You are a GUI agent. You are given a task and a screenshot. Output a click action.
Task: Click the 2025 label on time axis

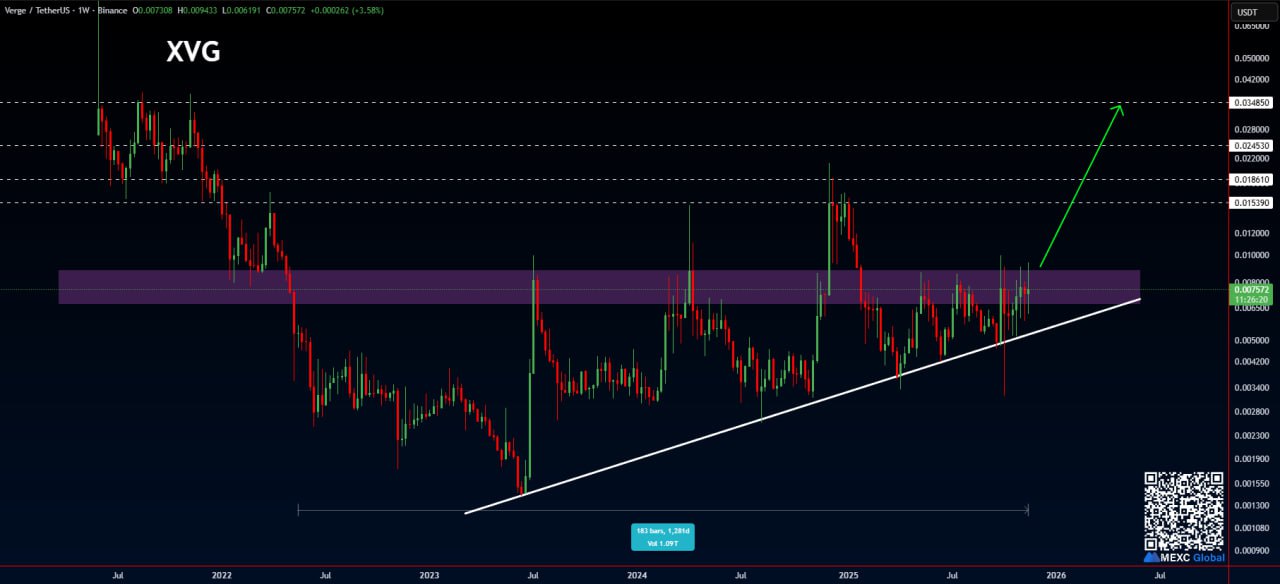[x=848, y=575]
